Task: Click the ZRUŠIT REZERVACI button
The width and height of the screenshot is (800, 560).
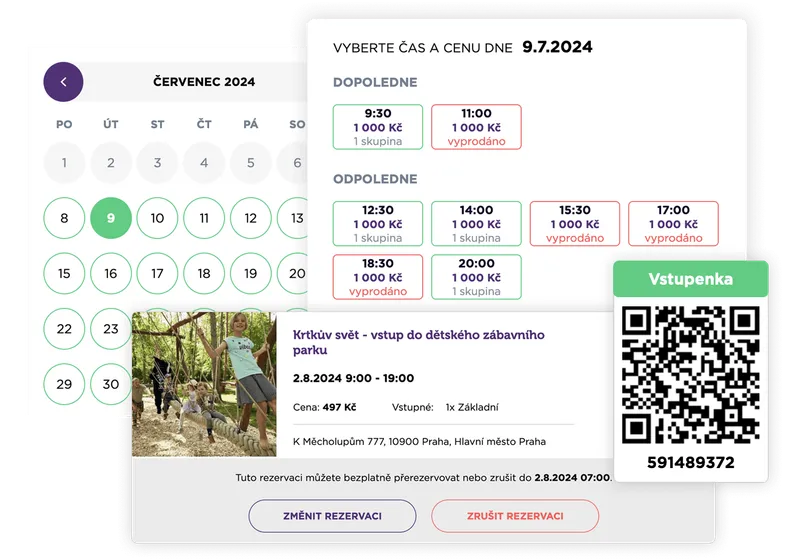Action: (515, 516)
